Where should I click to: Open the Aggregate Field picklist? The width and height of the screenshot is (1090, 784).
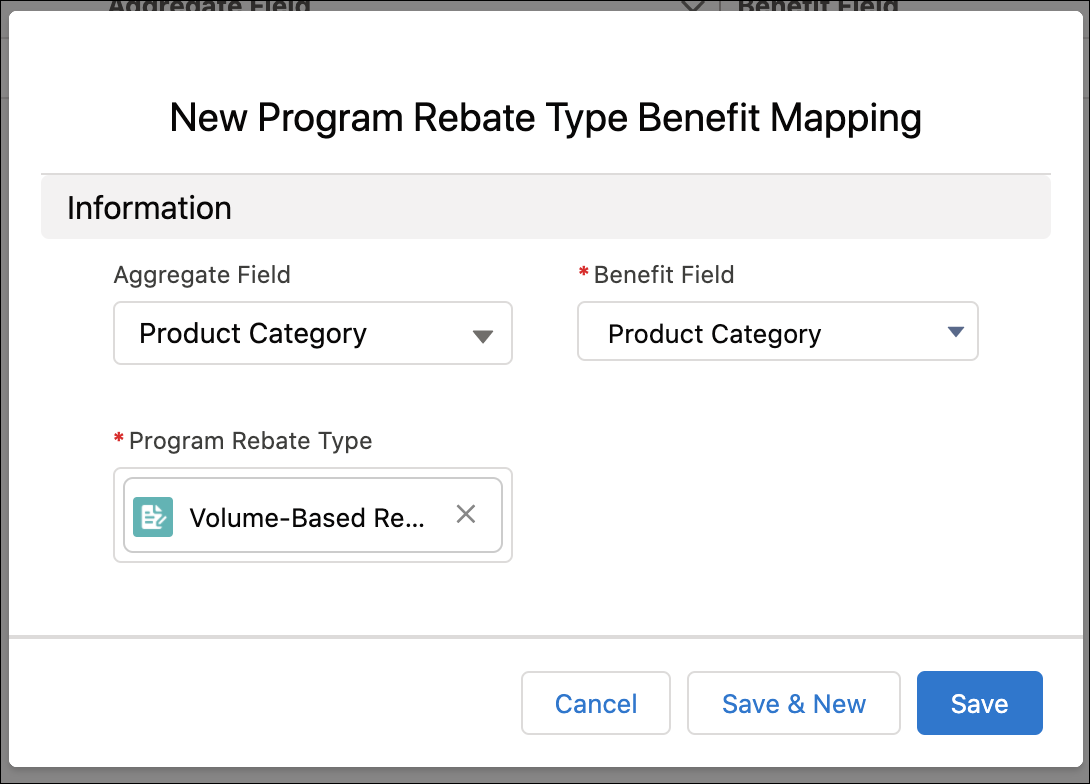(x=313, y=333)
